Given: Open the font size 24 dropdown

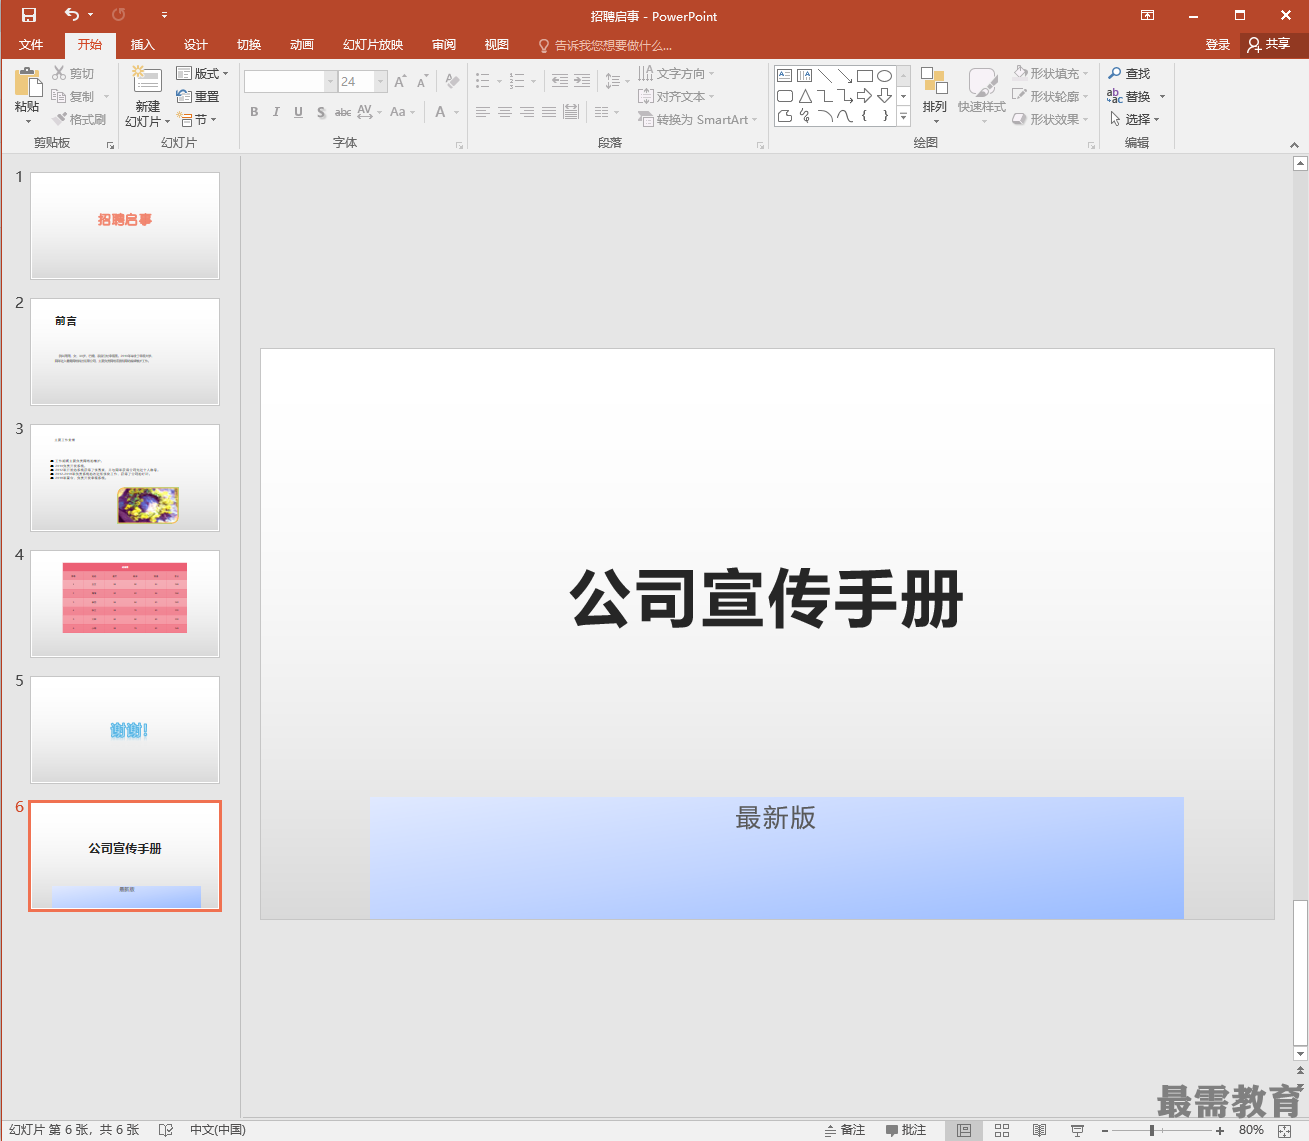Looking at the screenshot, I should click(381, 81).
